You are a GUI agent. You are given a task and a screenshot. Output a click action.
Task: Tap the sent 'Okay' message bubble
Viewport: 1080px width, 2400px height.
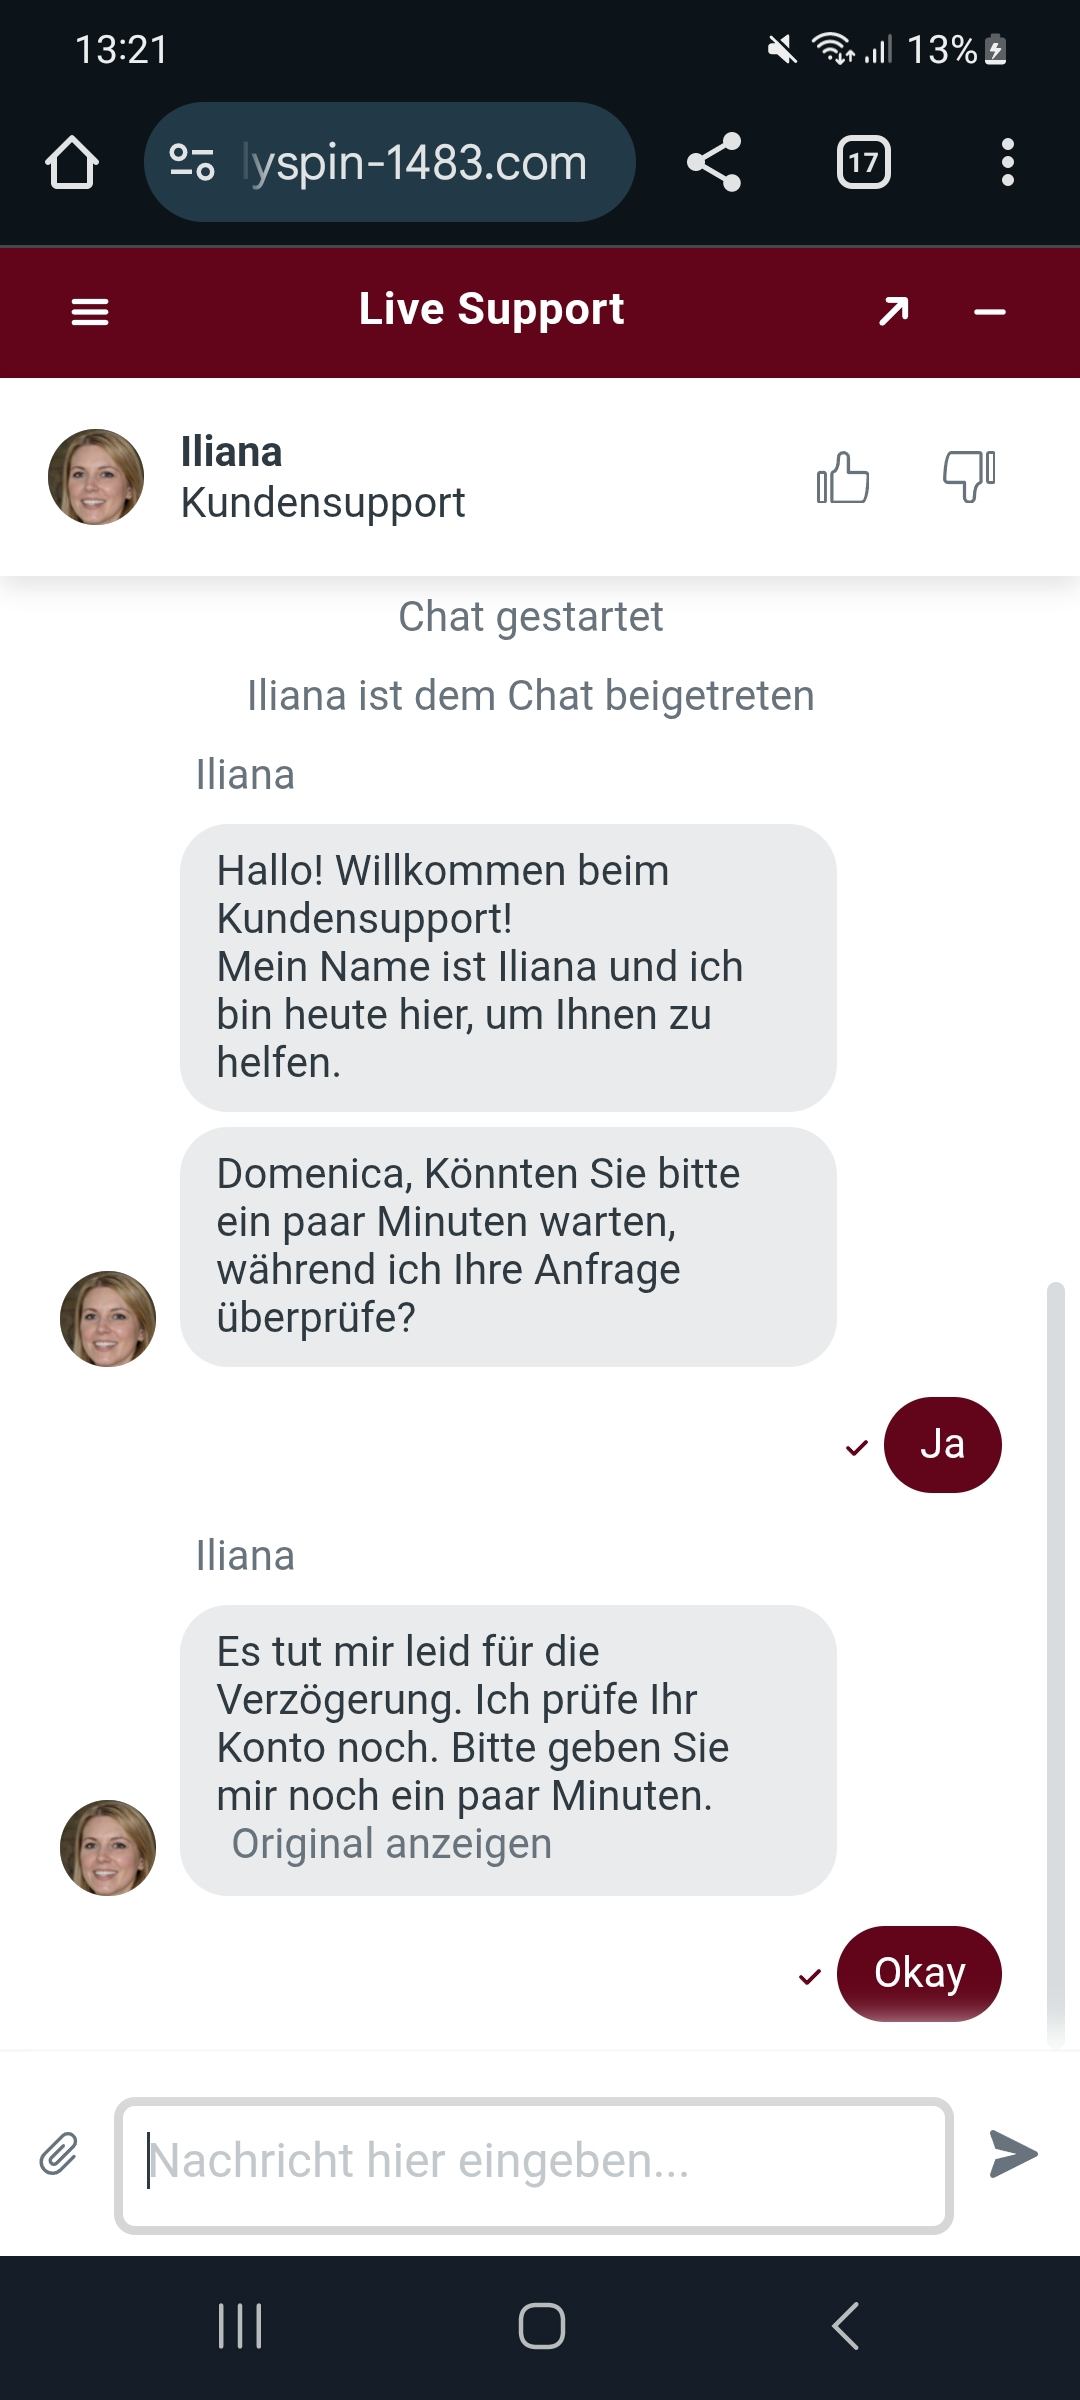click(919, 1973)
